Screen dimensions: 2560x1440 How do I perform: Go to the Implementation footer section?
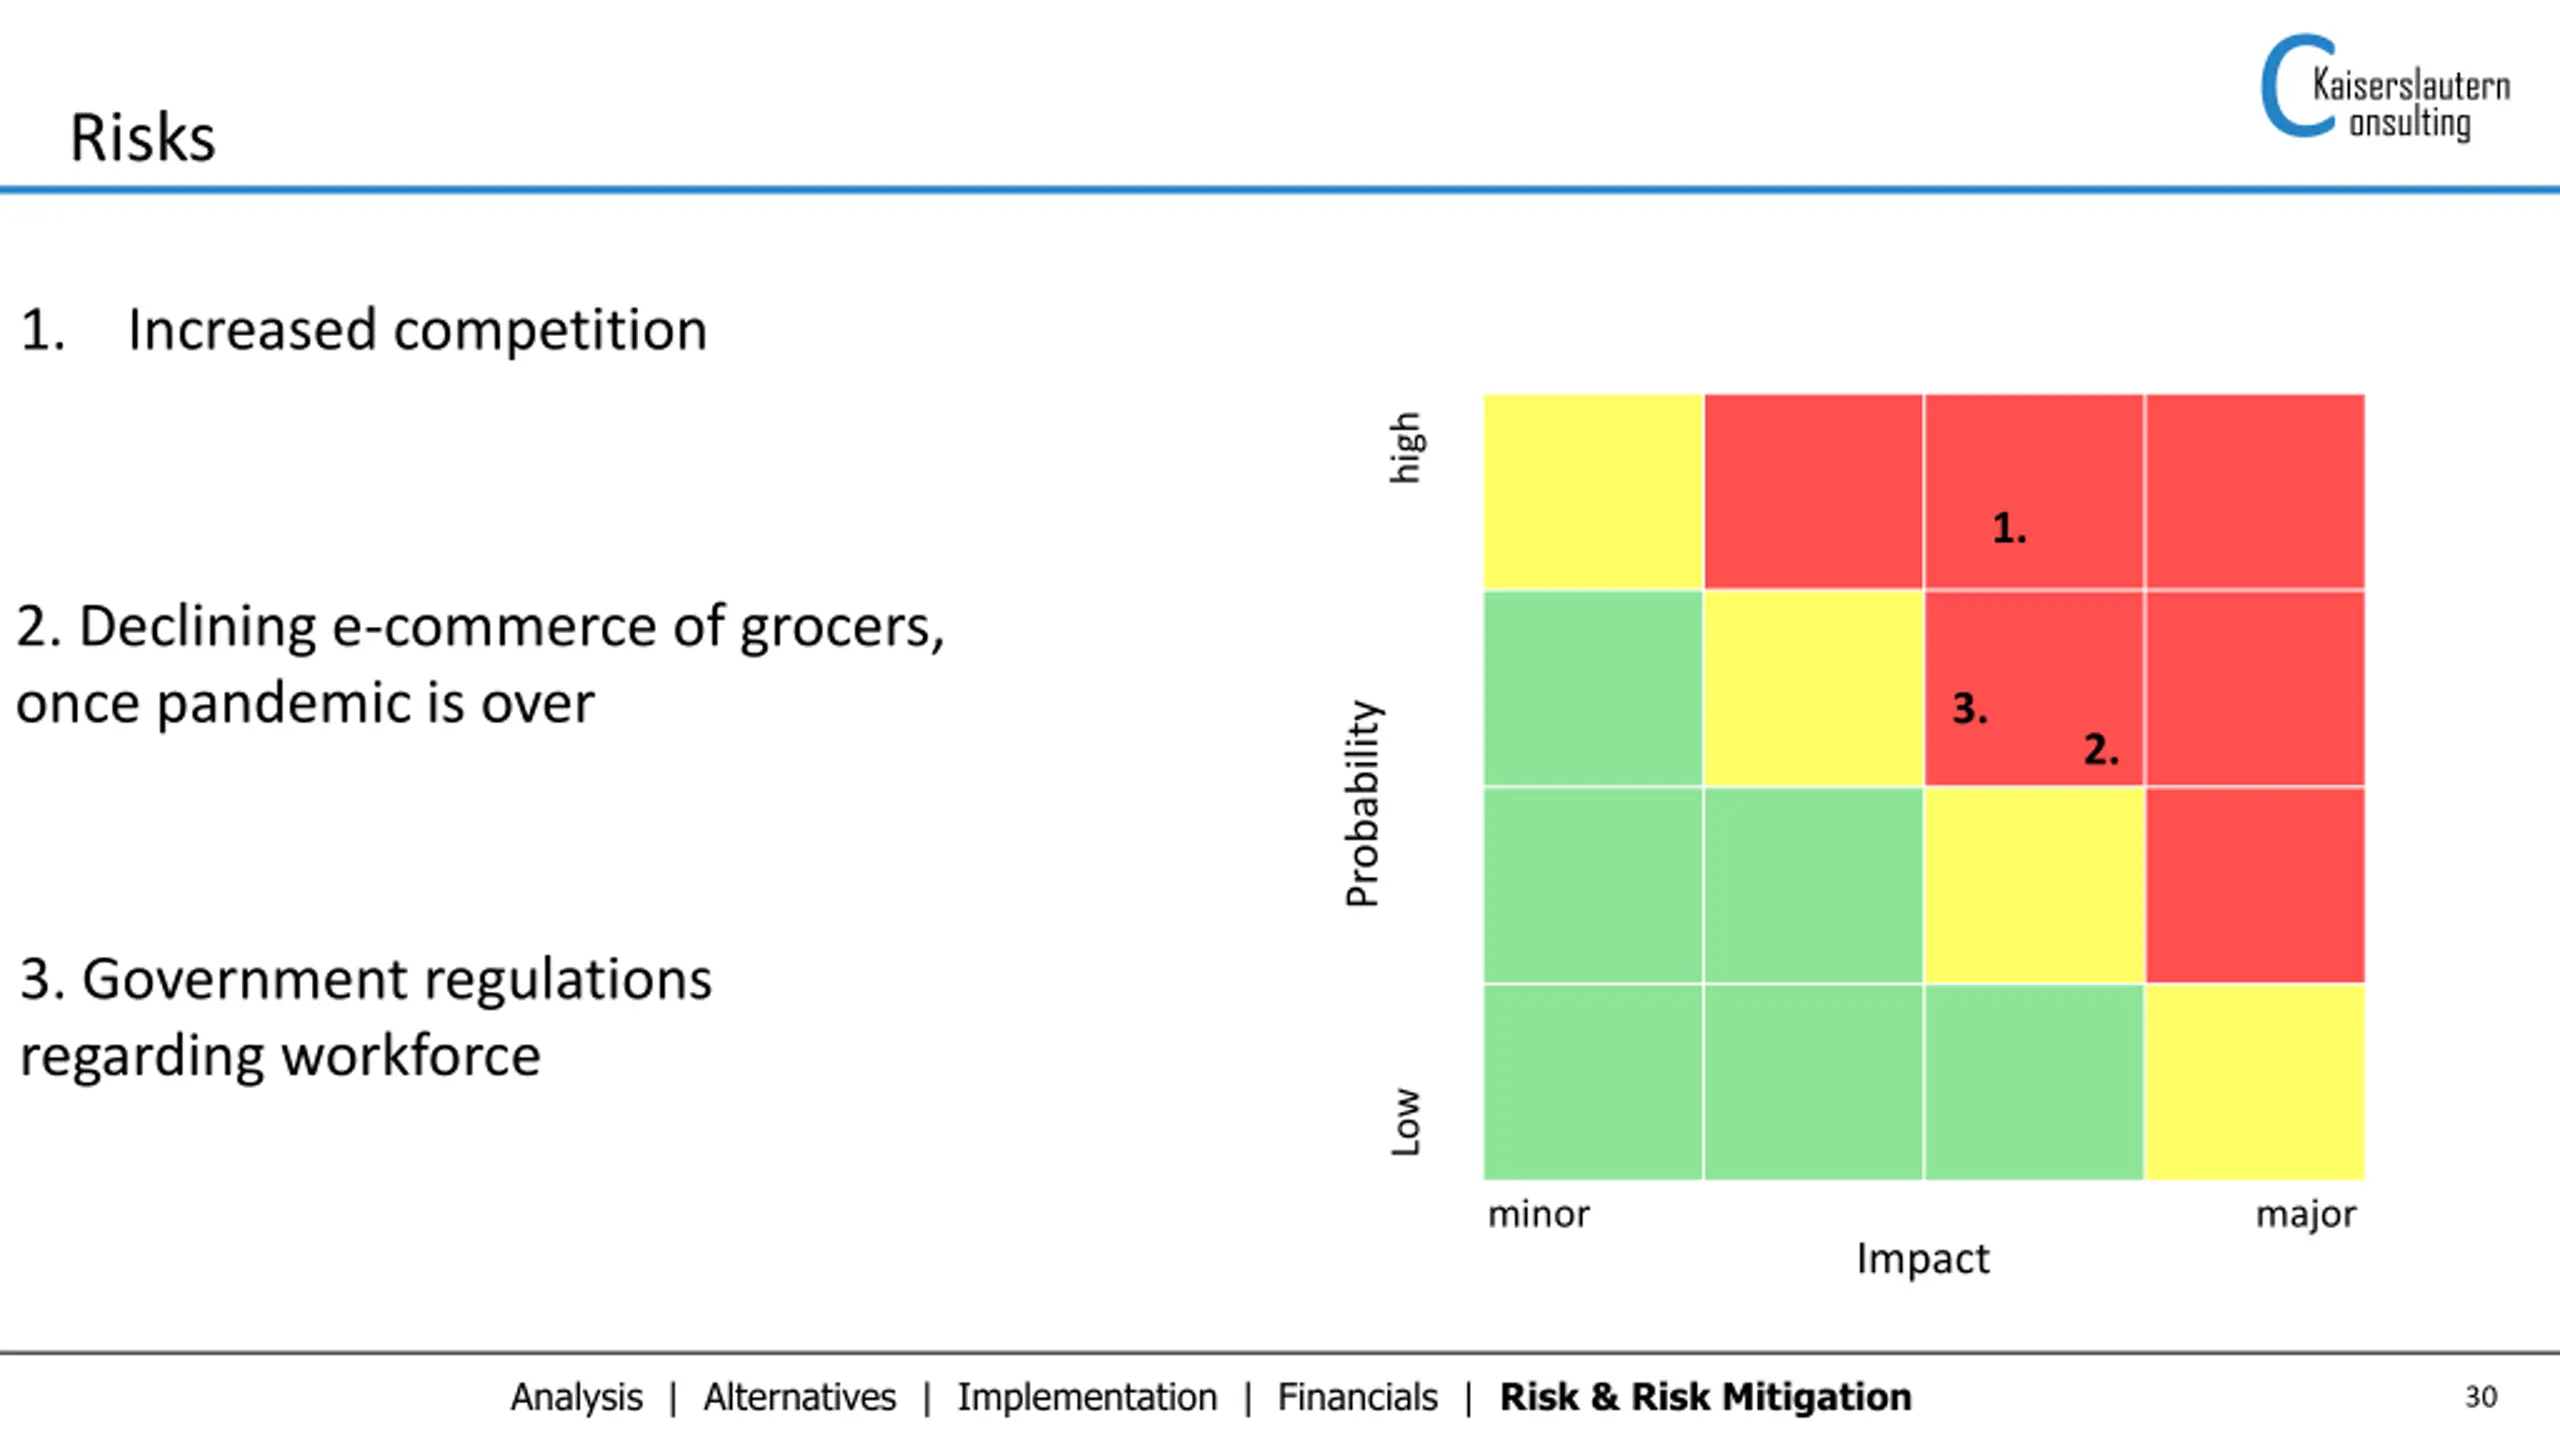pos(1087,1397)
